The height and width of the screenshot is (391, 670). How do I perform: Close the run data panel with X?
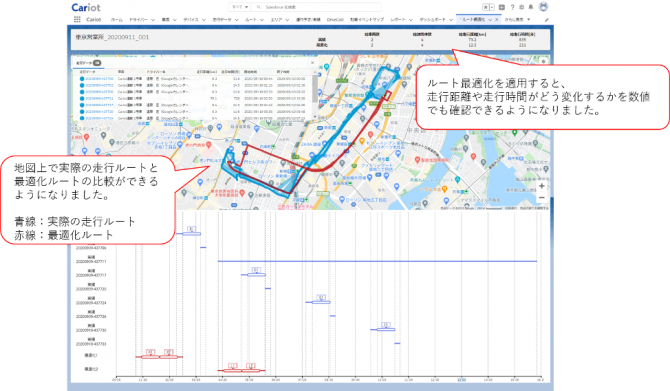(x=312, y=63)
